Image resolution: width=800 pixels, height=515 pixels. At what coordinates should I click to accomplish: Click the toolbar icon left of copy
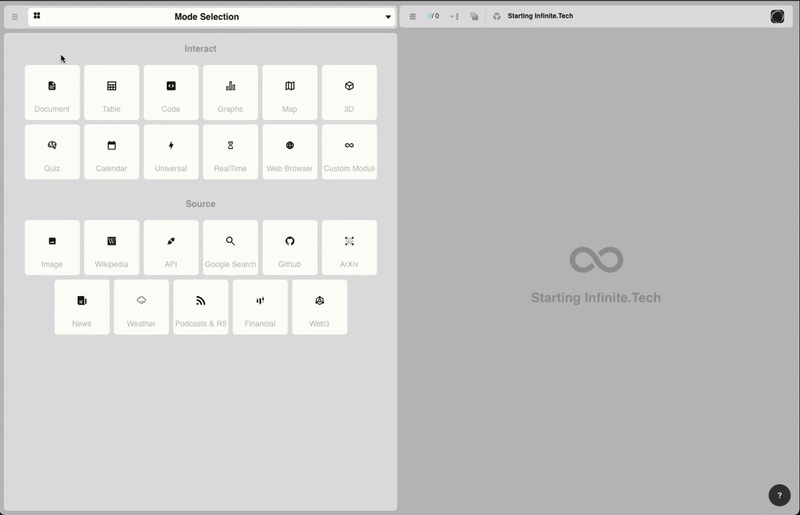coord(454,16)
